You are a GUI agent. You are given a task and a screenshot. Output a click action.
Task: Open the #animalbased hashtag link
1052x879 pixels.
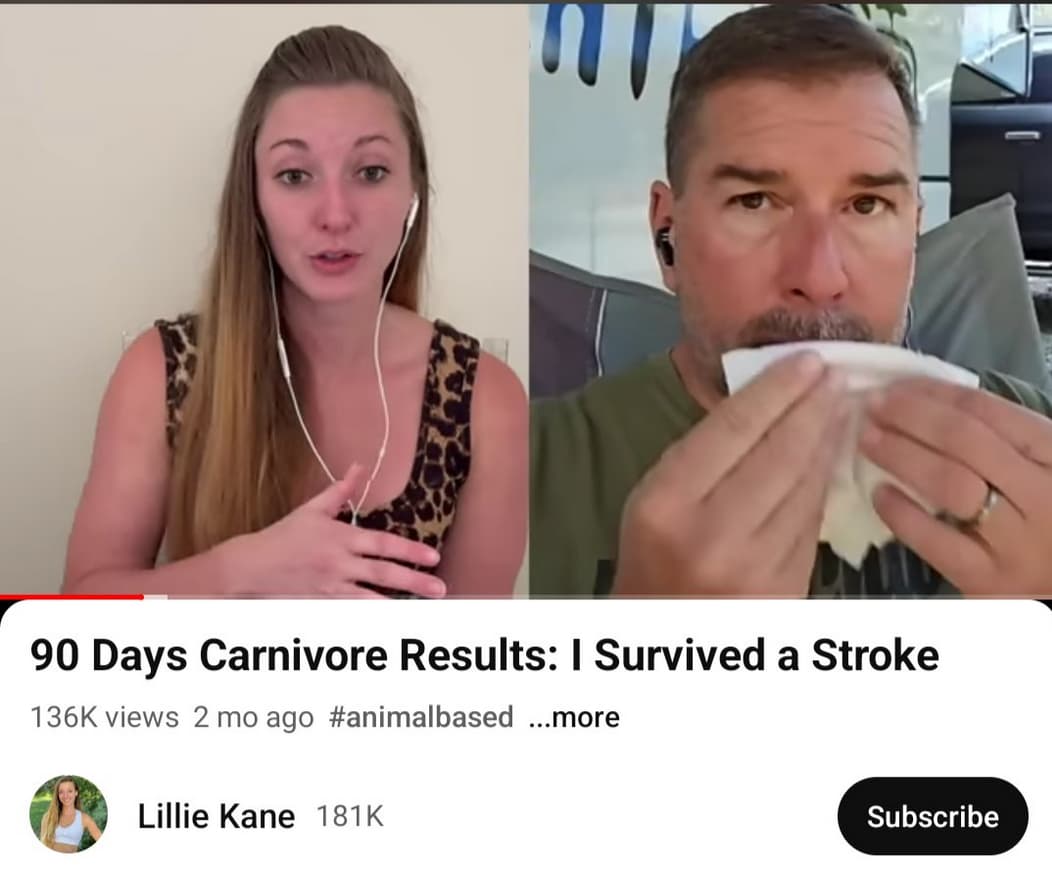tap(421, 717)
